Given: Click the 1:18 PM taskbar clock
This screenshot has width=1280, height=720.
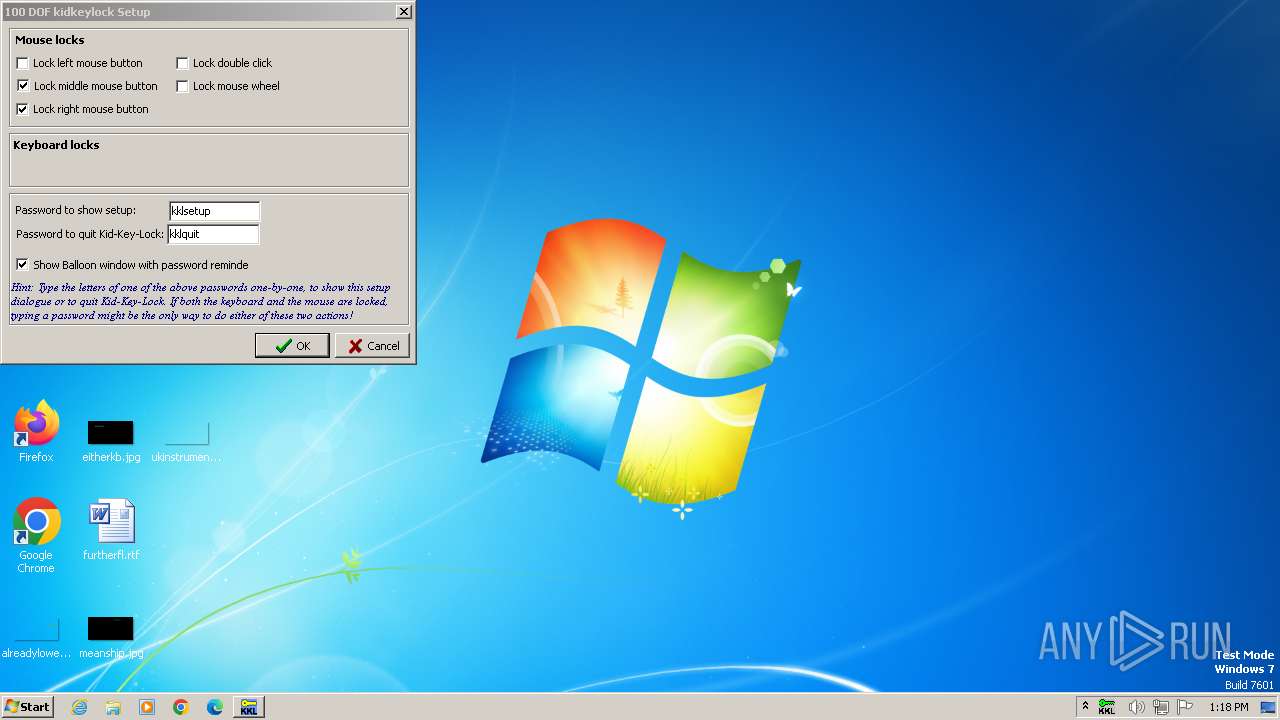Looking at the screenshot, I should pos(1228,707).
